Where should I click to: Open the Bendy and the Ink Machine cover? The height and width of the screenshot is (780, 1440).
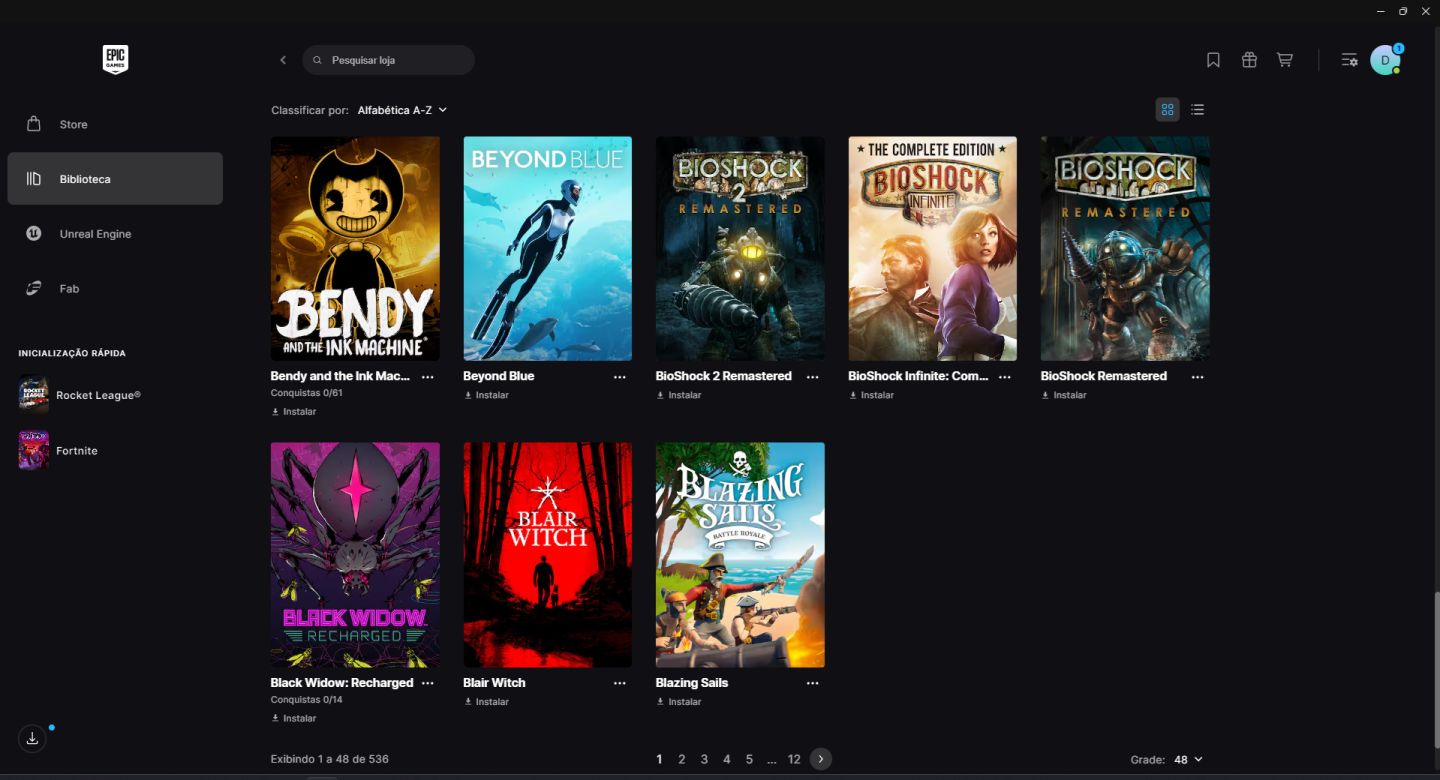click(x=355, y=249)
